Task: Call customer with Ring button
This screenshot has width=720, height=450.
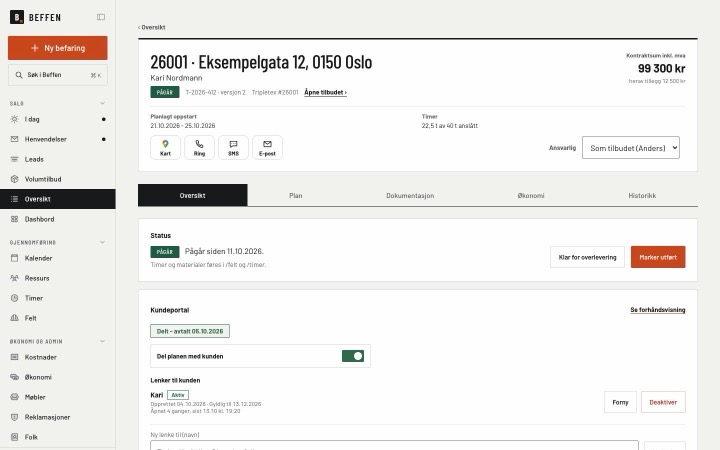Action: pos(199,147)
